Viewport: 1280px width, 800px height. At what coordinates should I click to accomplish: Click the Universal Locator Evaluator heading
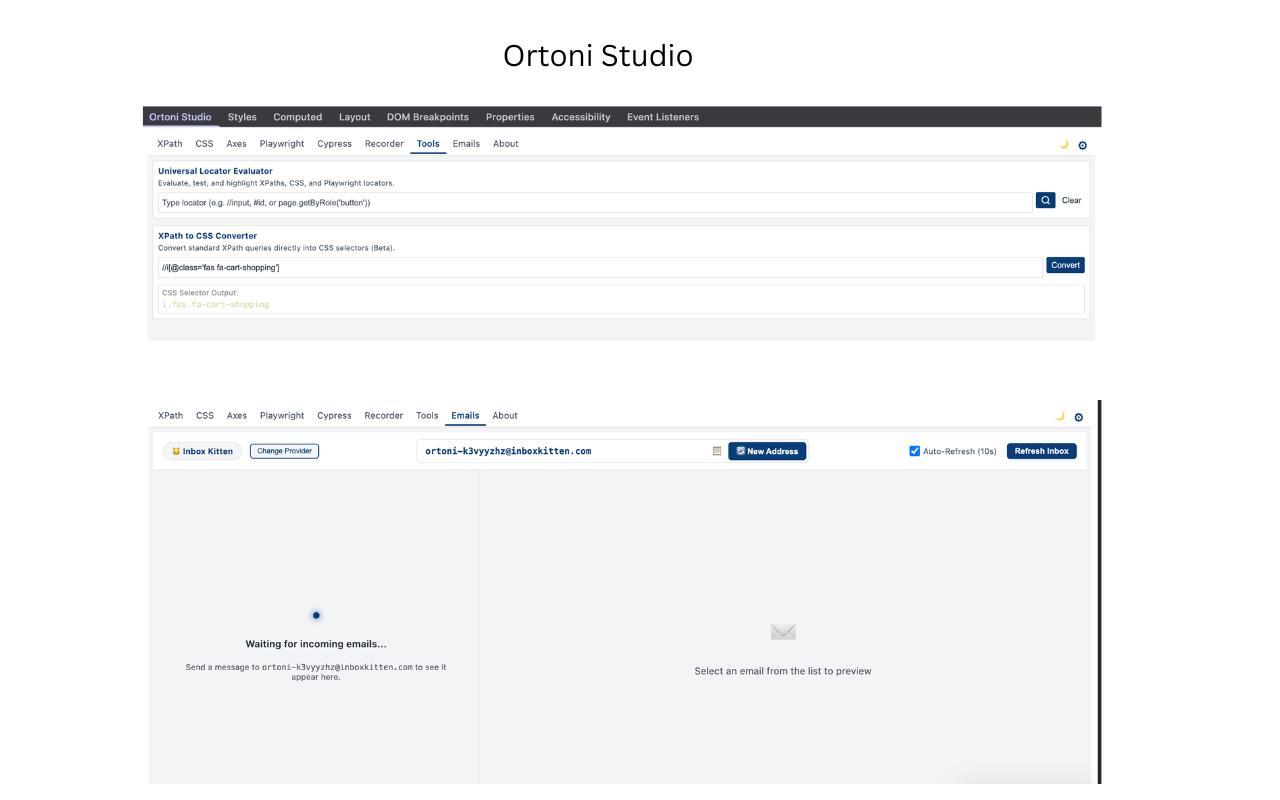[x=215, y=171]
